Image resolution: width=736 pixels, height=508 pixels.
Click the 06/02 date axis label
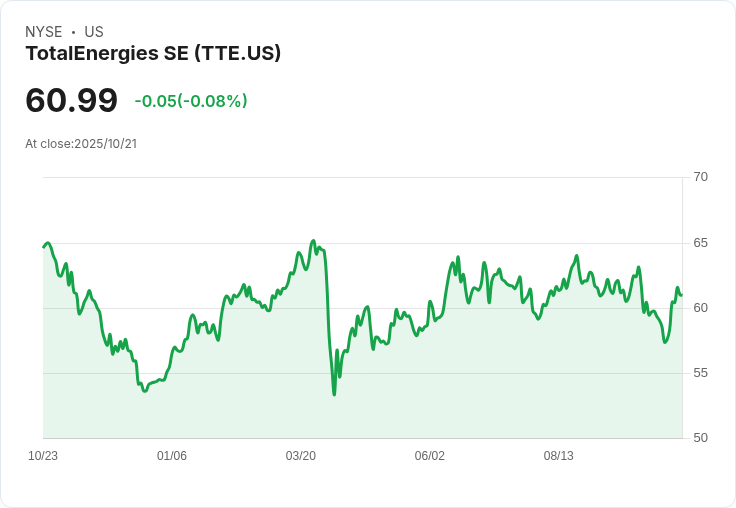click(x=429, y=456)
